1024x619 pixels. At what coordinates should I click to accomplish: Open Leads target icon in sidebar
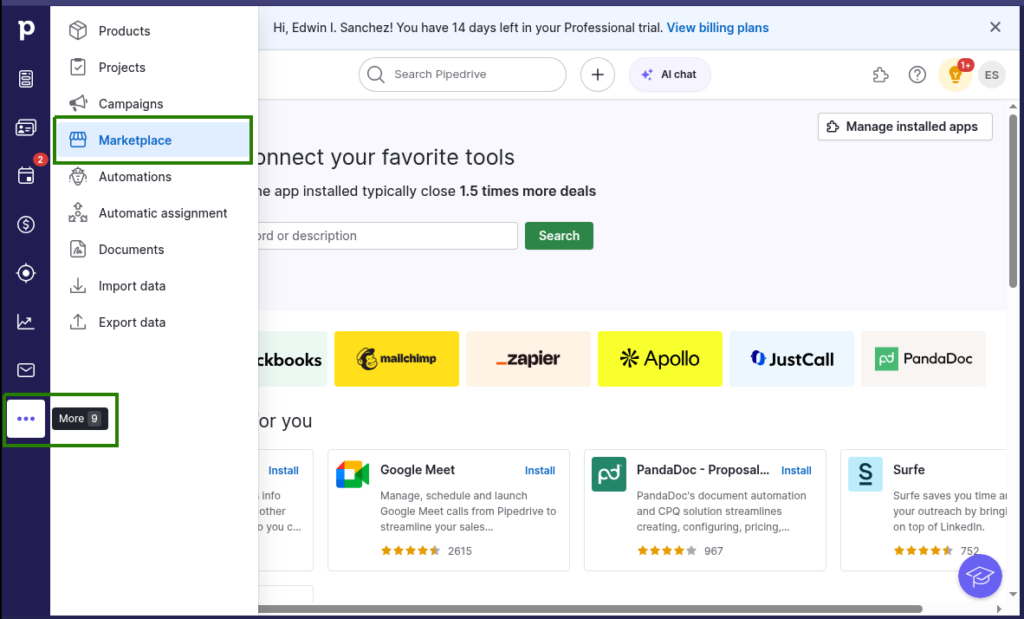point(25,273)
